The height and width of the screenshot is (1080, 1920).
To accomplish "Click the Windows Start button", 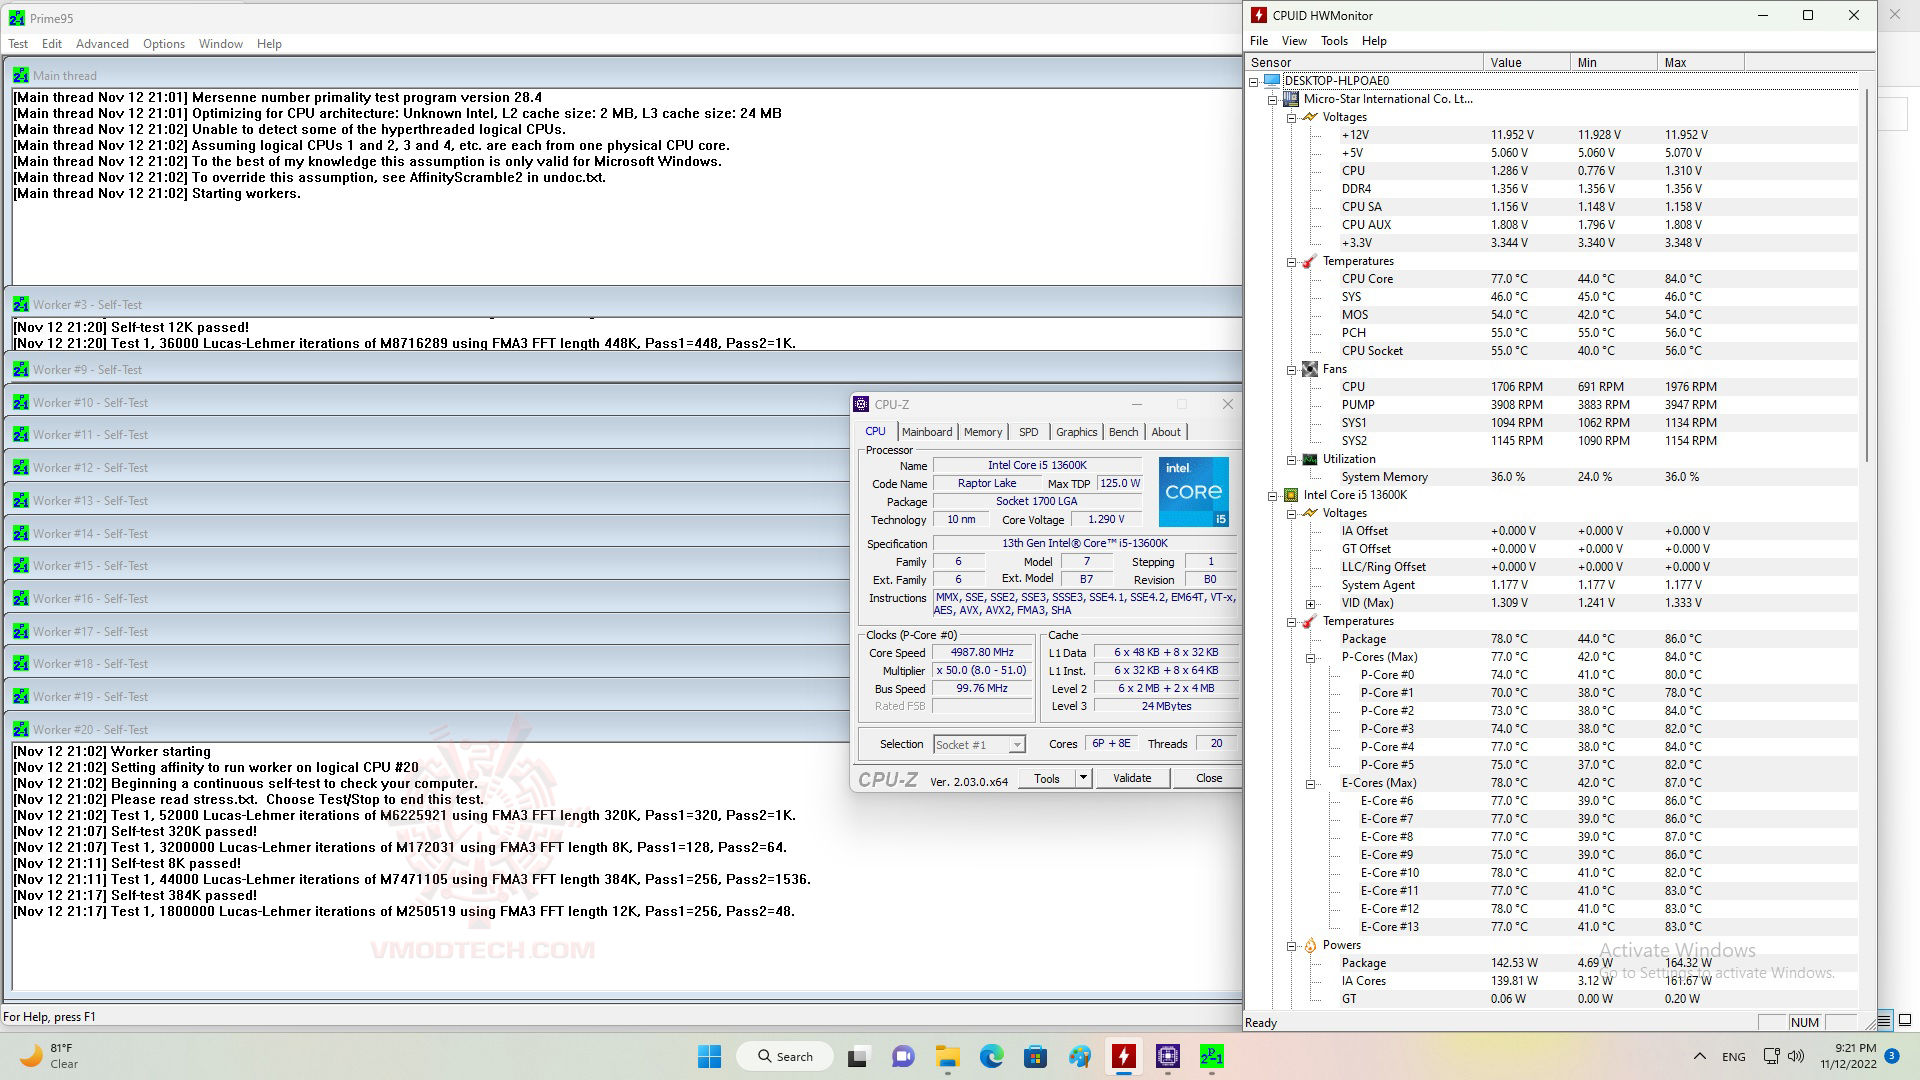I will point(709,1056).
